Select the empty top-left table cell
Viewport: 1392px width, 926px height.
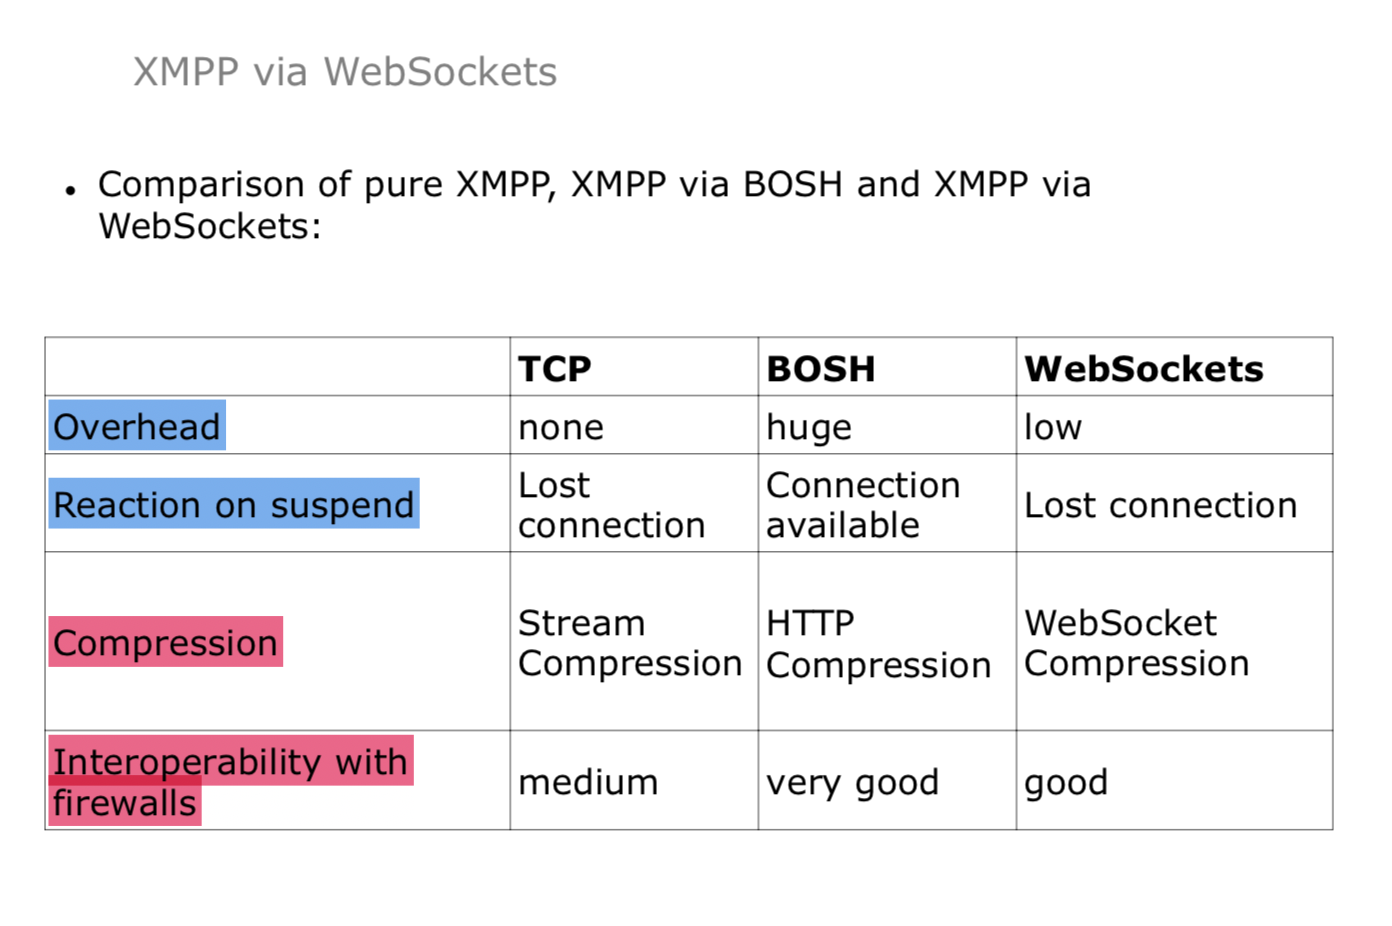tap(277, 367)
